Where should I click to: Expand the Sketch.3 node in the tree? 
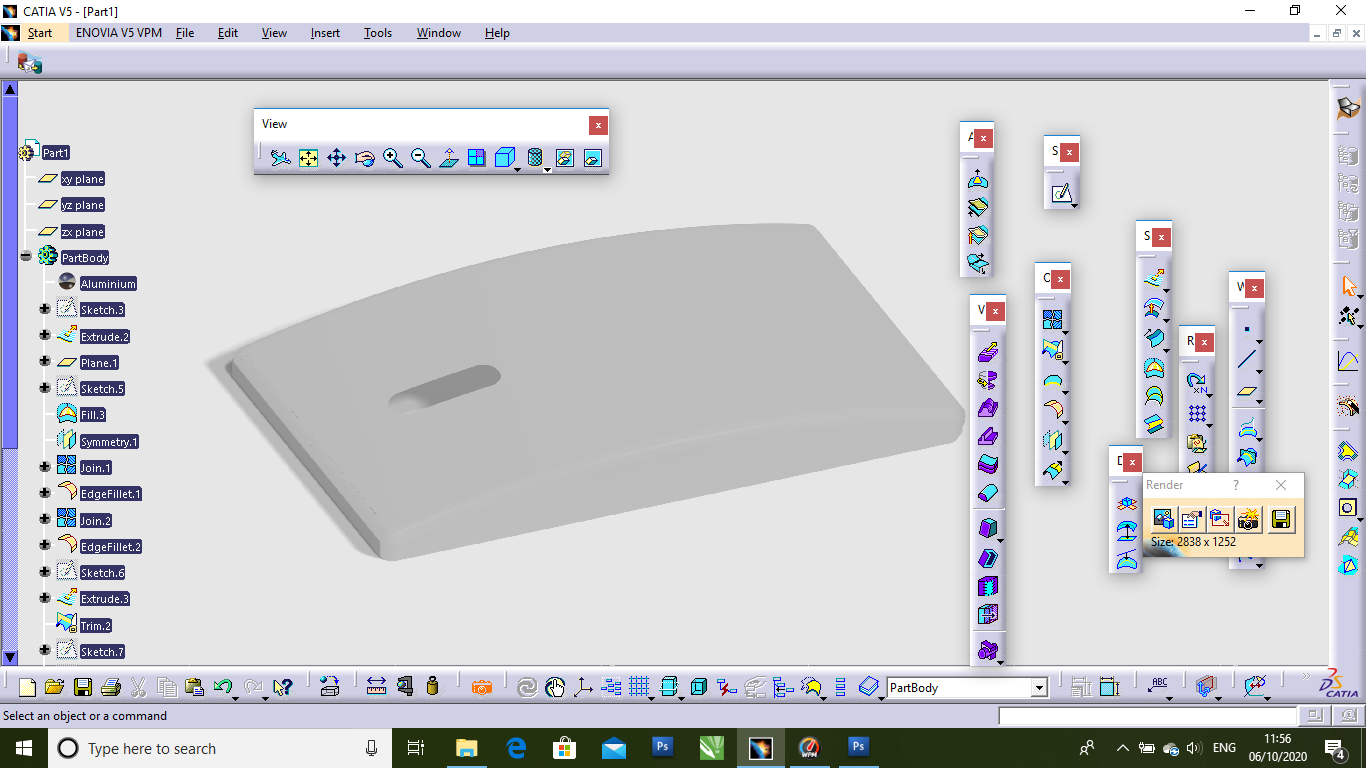tap(45, 309)
